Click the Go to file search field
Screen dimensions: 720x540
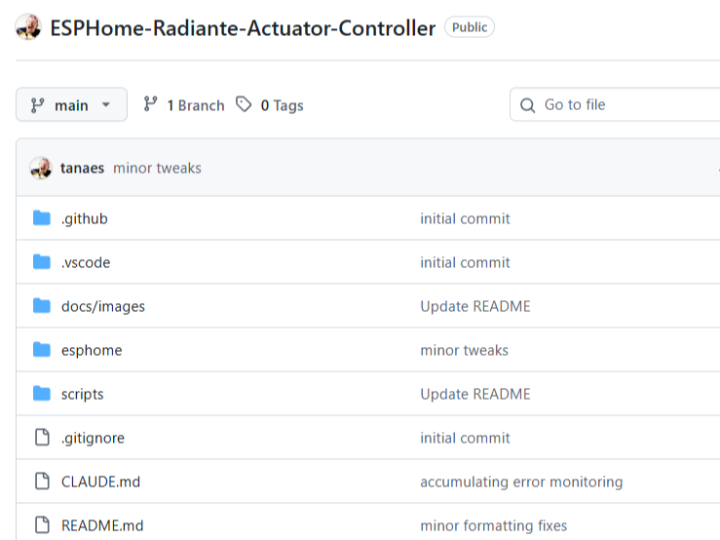(x=620, y=105)
